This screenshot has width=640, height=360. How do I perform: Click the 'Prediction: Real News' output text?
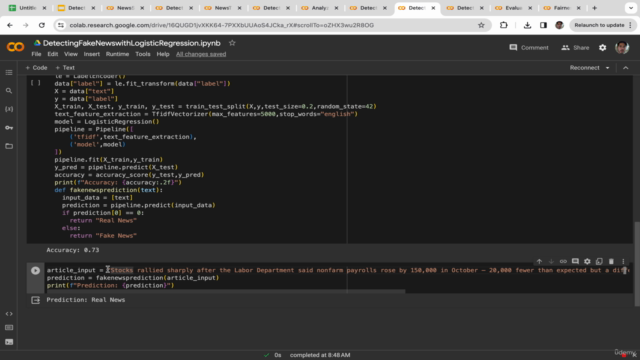click(x=86, y=300)
